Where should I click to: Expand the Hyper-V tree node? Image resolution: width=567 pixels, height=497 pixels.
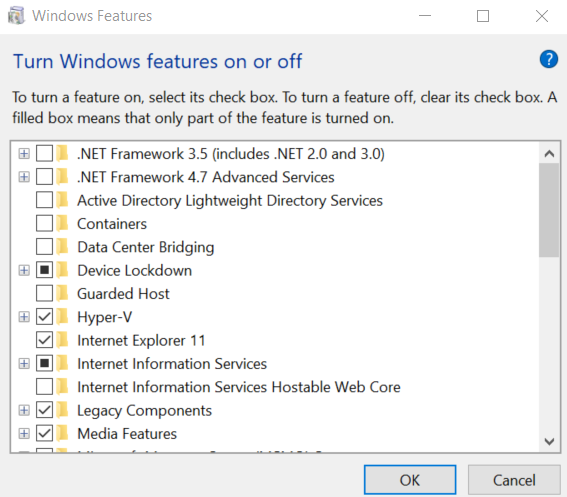(24, 317)
